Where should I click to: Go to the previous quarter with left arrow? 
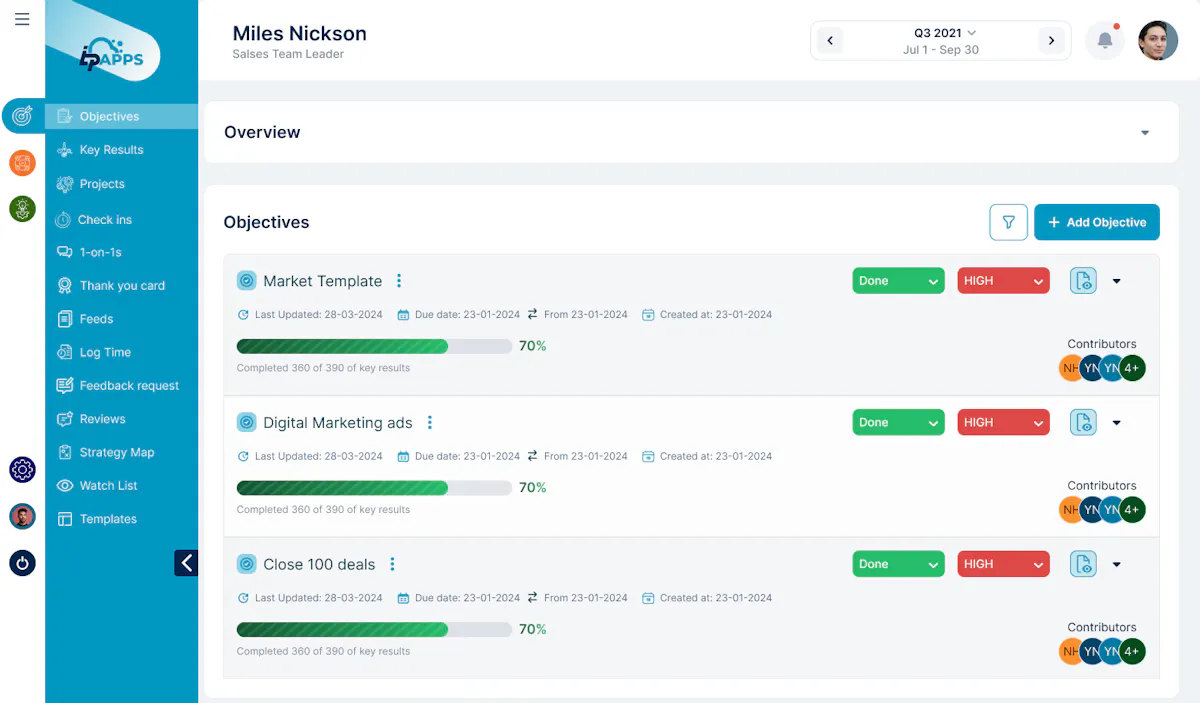click(829, 41)
